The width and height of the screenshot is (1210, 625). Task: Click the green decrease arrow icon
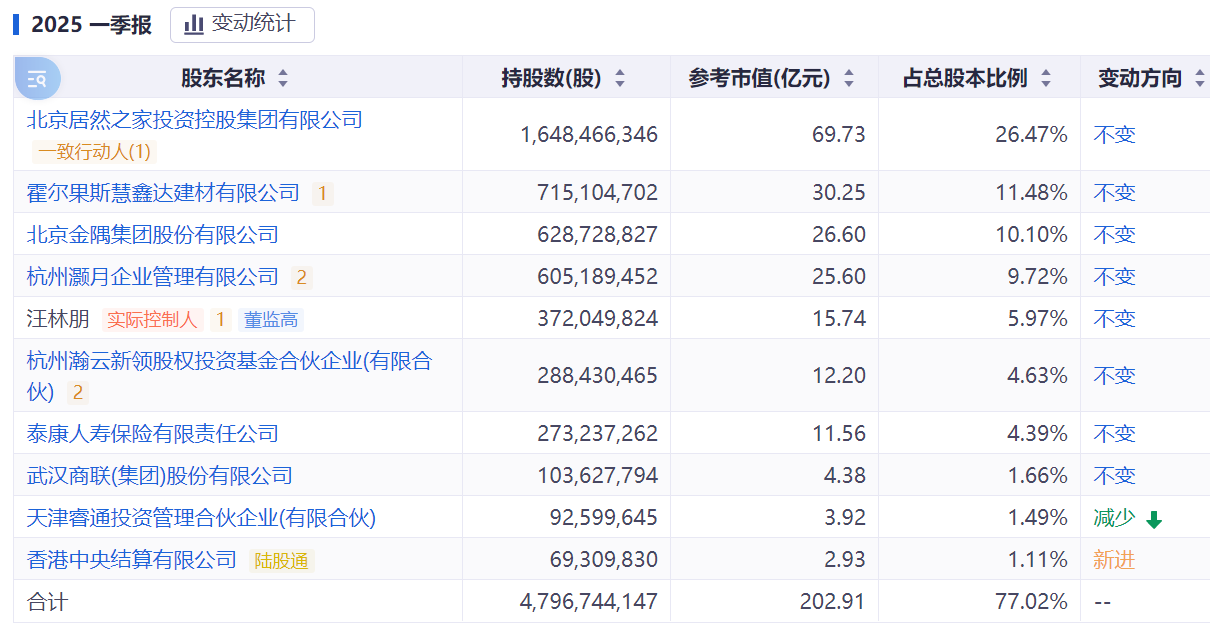pyautogui.click(x=1154, y=520)
